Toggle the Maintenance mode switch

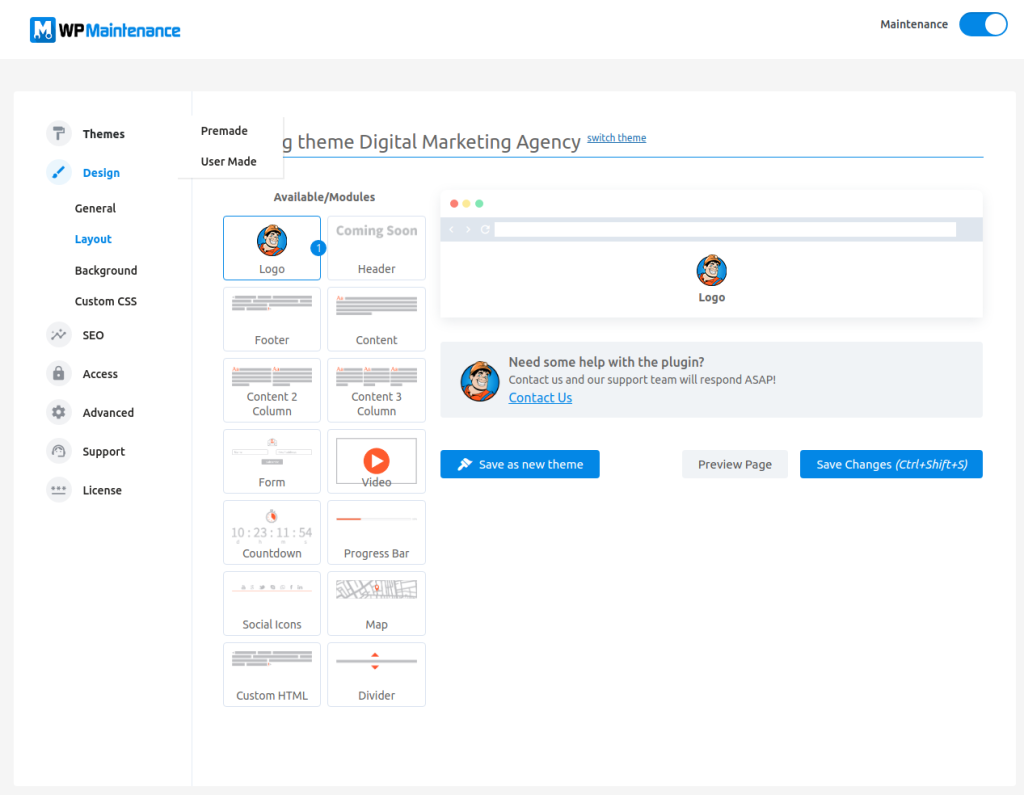point(983,24)
